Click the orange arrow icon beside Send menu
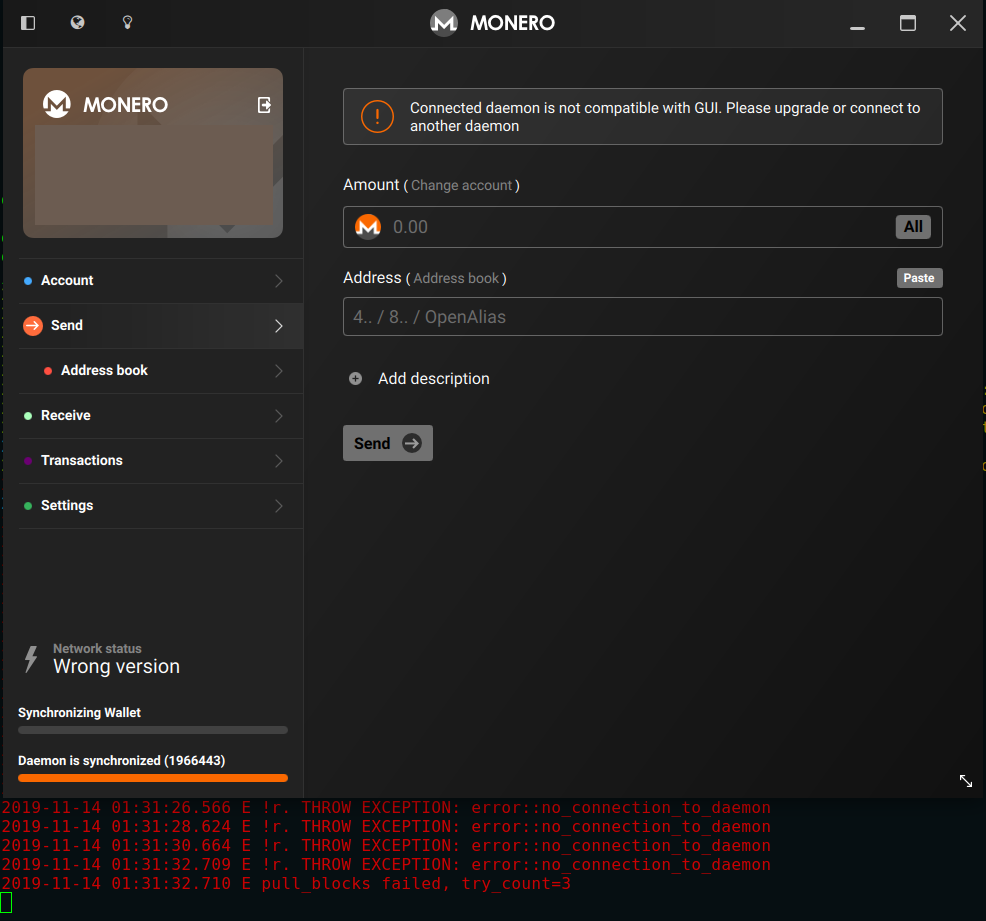 (x=33, y=326)
